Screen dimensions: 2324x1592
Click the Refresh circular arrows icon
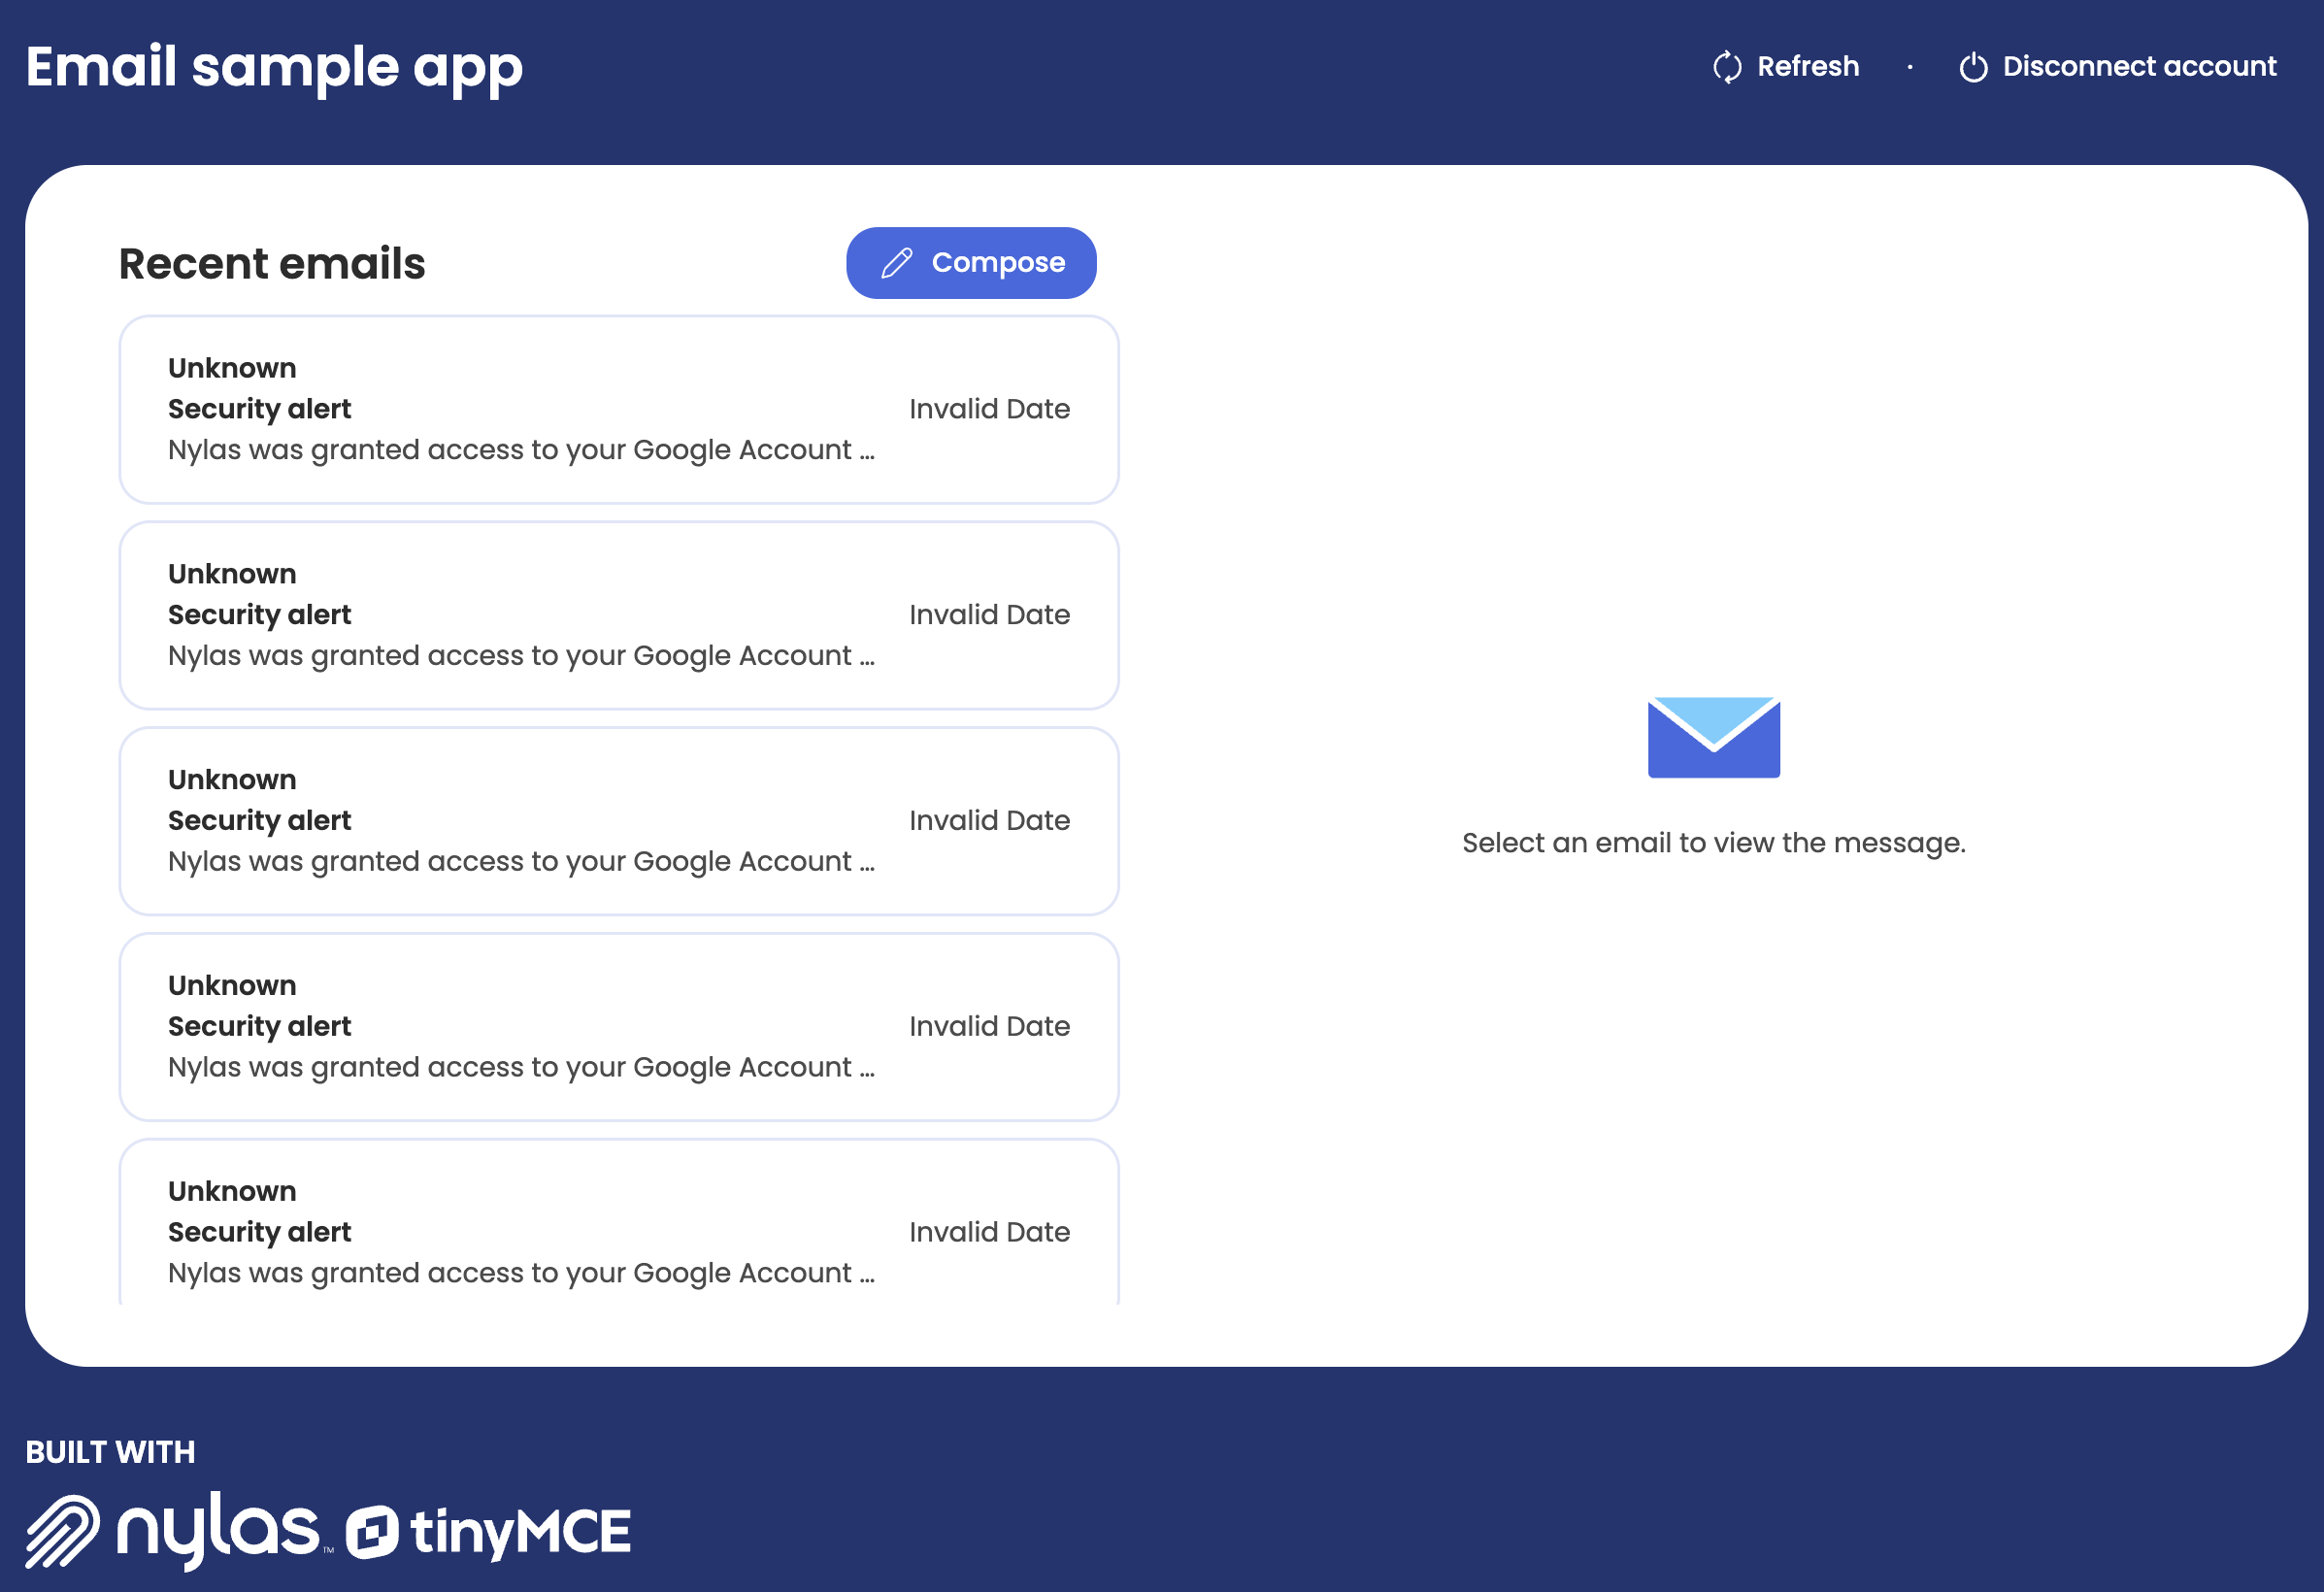[1727, 67]
